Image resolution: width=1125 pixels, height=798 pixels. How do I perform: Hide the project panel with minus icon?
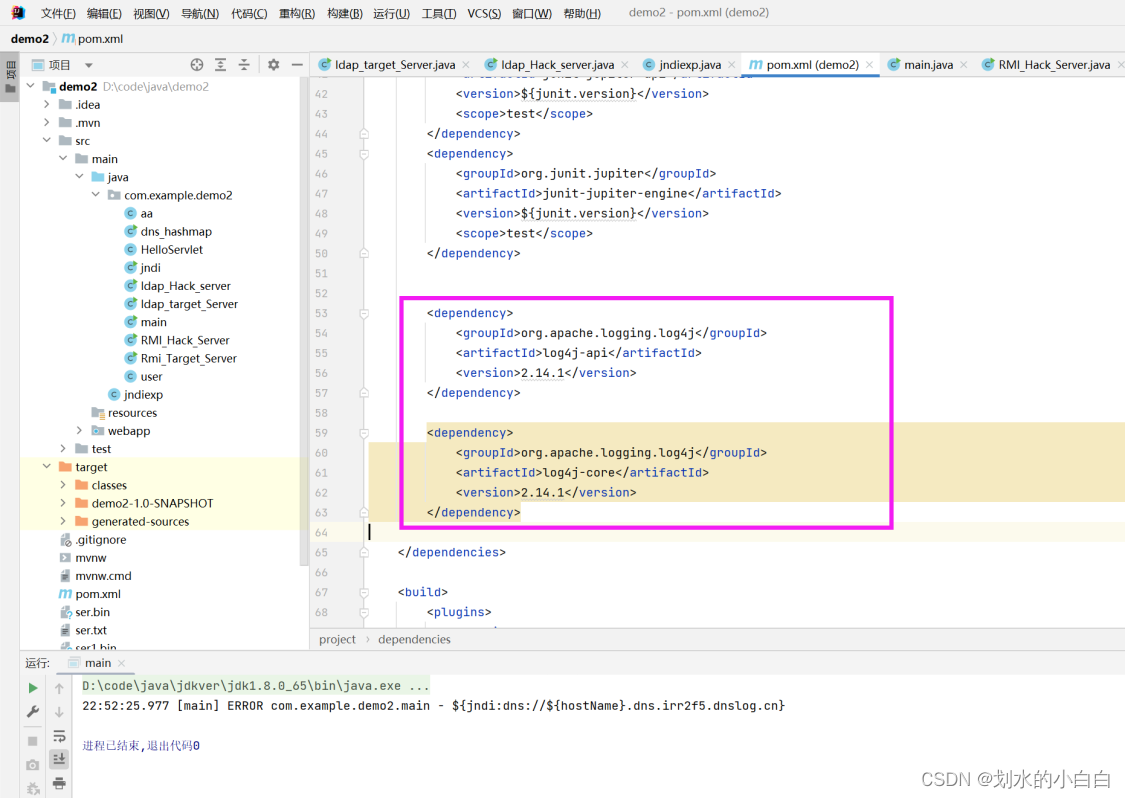pos(297,65)
